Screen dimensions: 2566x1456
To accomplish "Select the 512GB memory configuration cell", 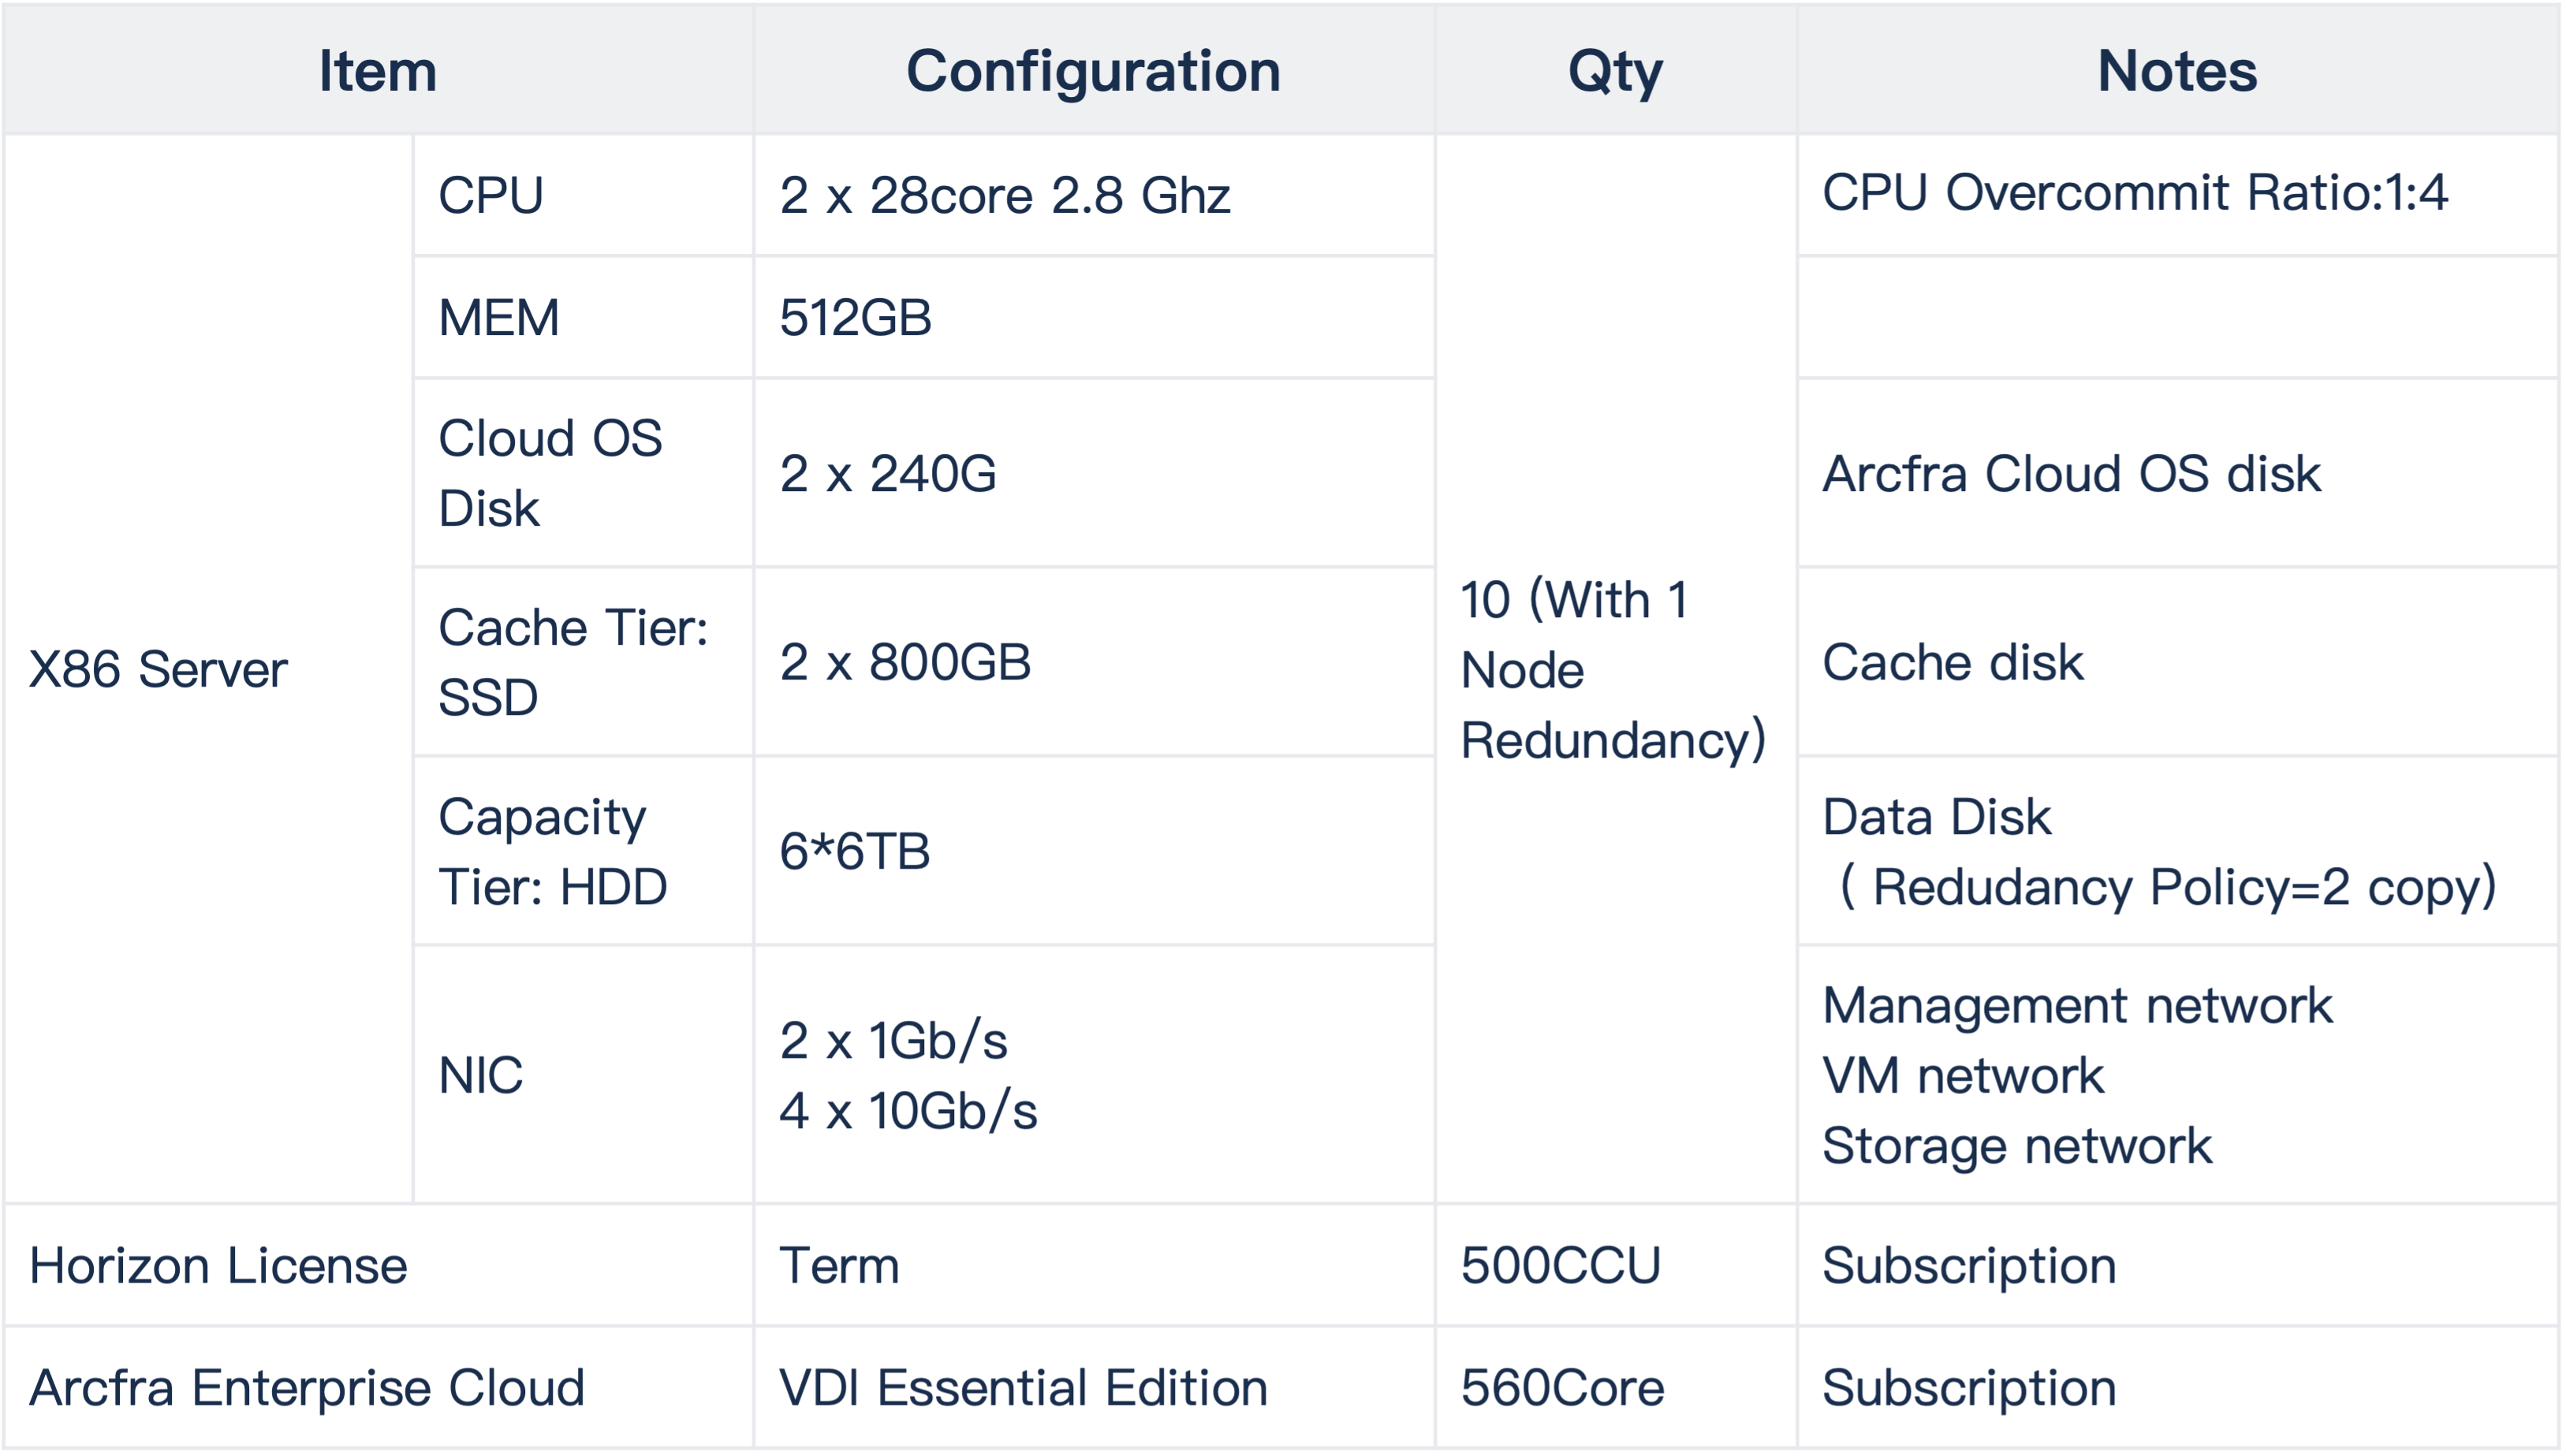I will [1094, 318].
